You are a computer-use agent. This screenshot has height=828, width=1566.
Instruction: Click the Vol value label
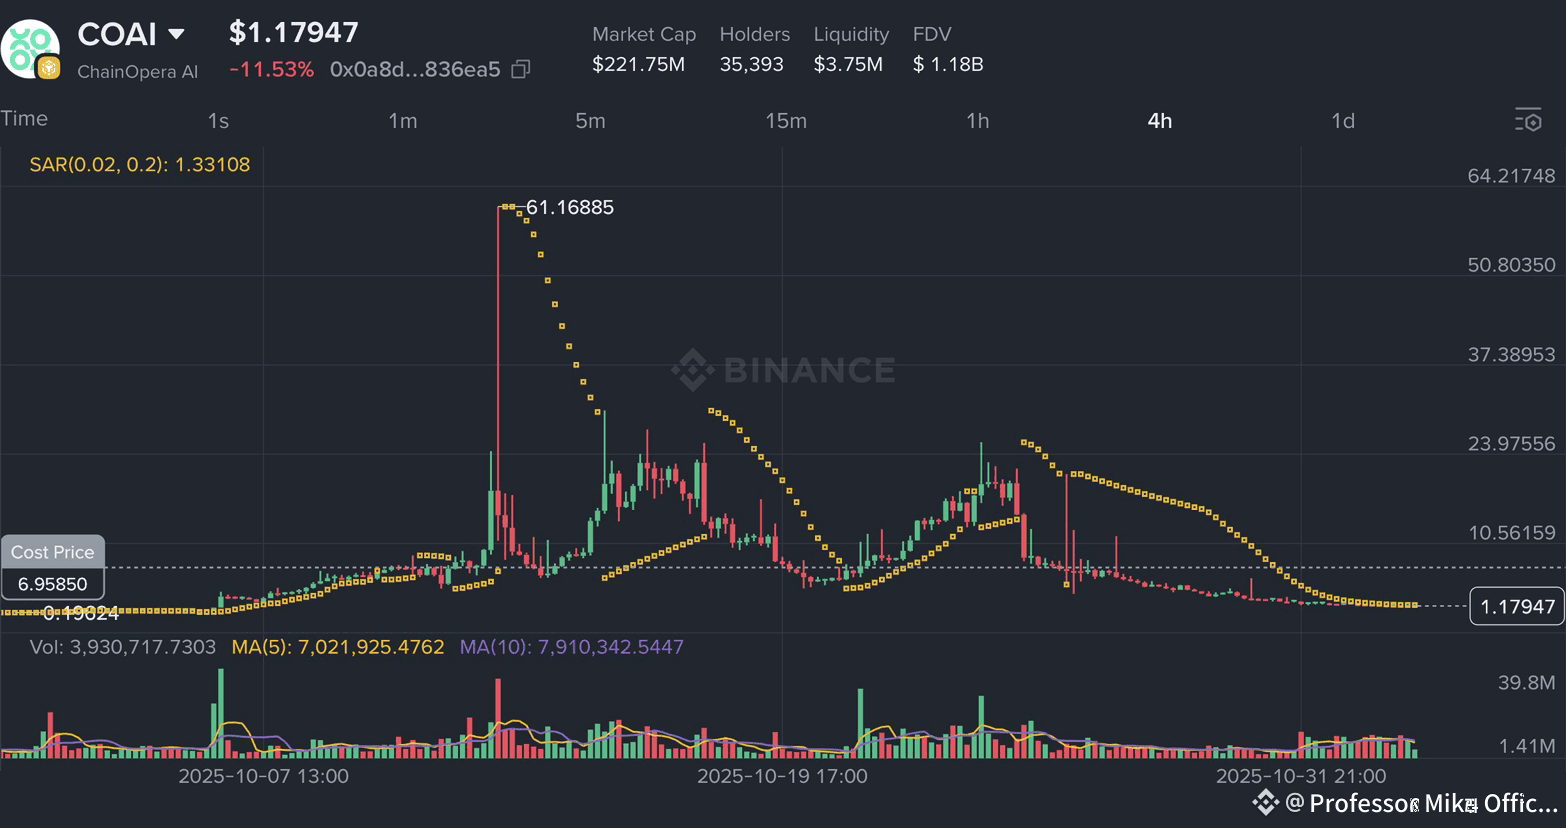point(123,647)
